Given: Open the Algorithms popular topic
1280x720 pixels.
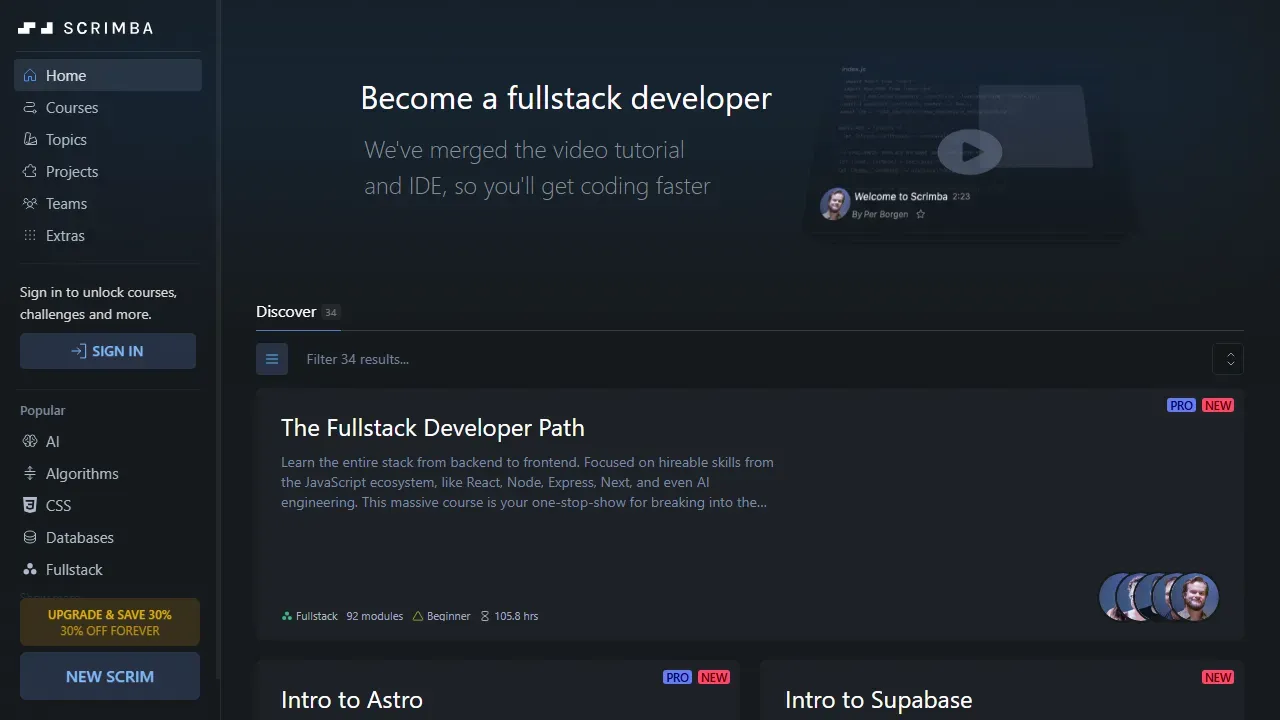Looking at the screenshot, I should coord(108,473).
